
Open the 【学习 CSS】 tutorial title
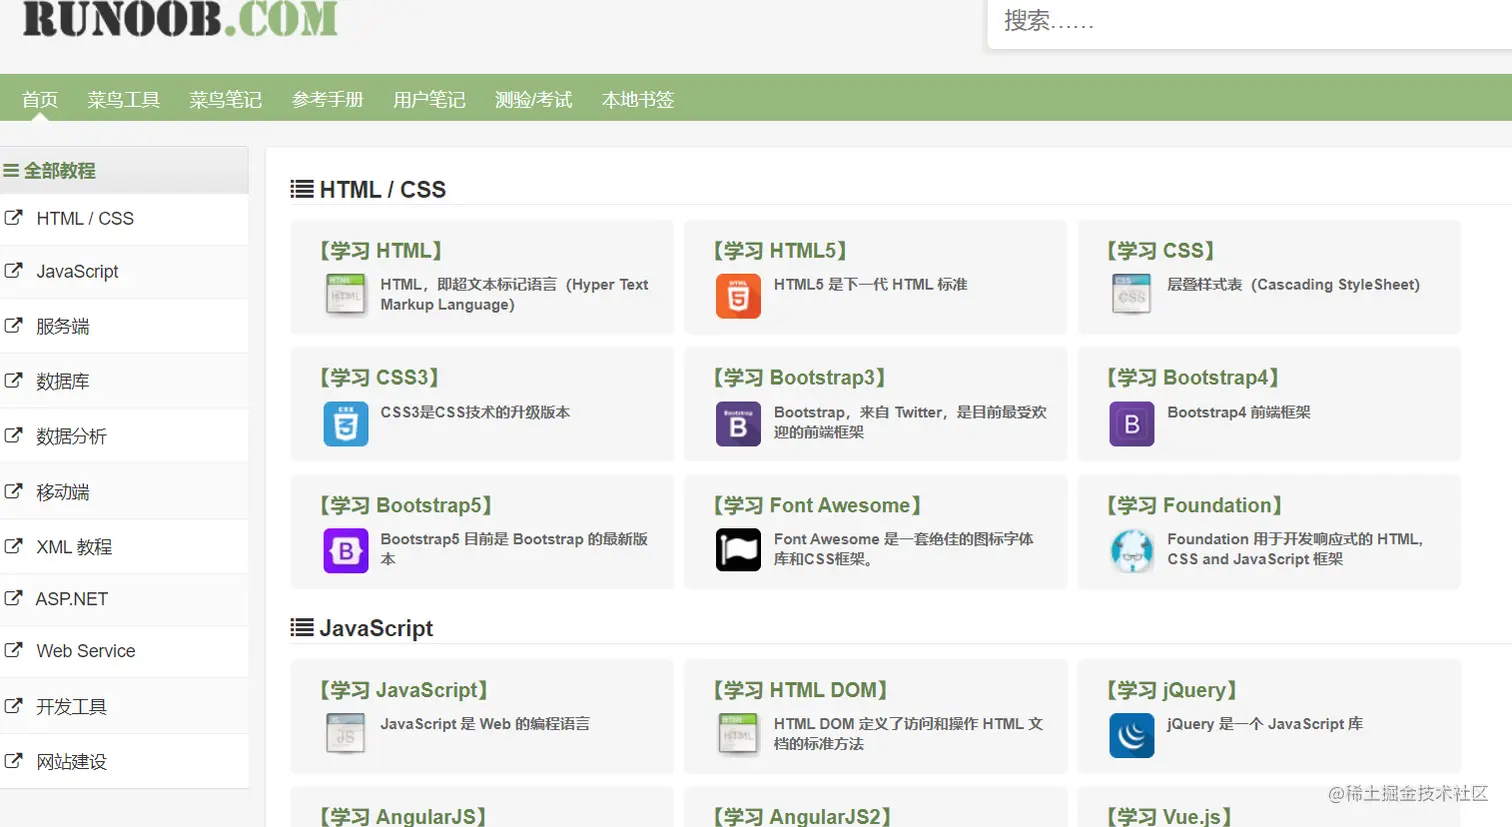pos(1160,251)
